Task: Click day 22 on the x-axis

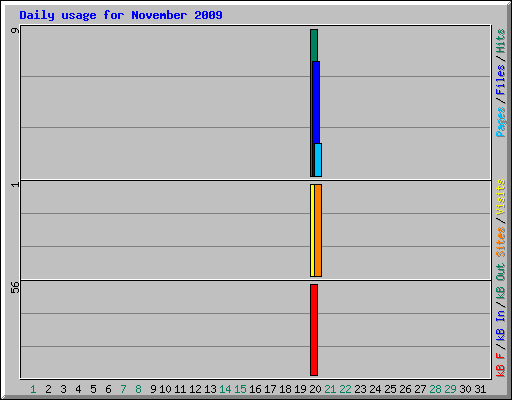Action: (345, 389)
